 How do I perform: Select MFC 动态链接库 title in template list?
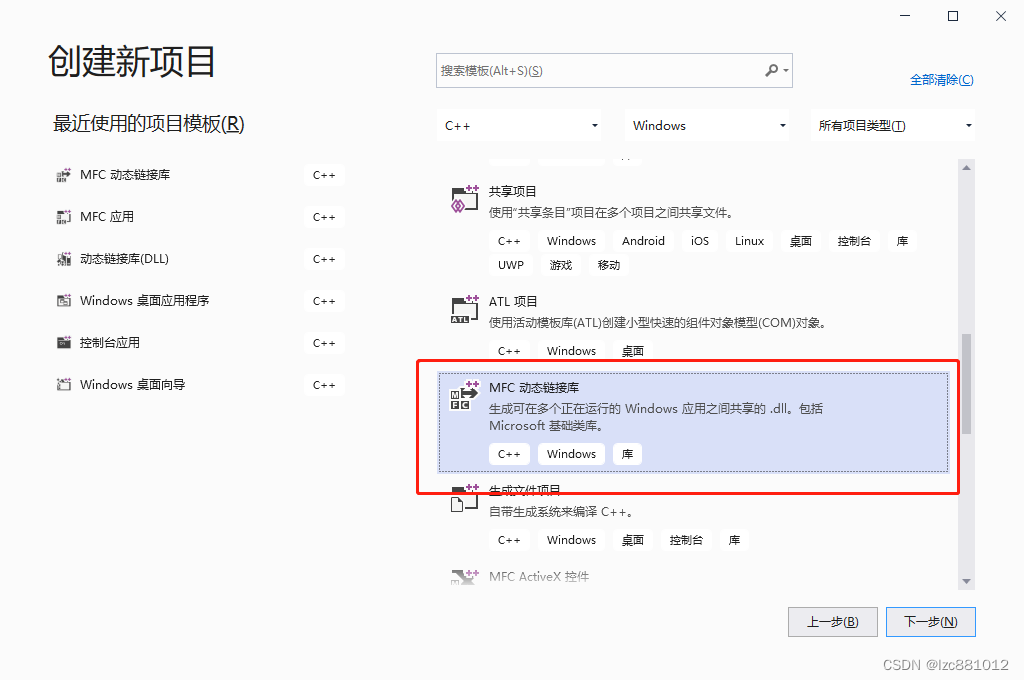click(x=534, y=387)
